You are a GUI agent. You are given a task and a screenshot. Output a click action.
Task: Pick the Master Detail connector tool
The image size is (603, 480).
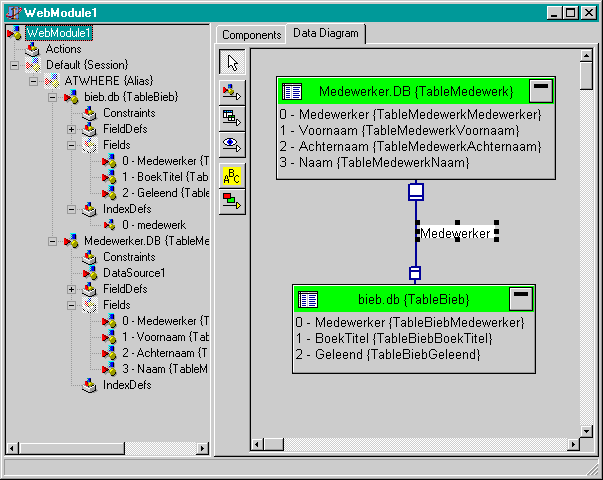pos(231,118)
